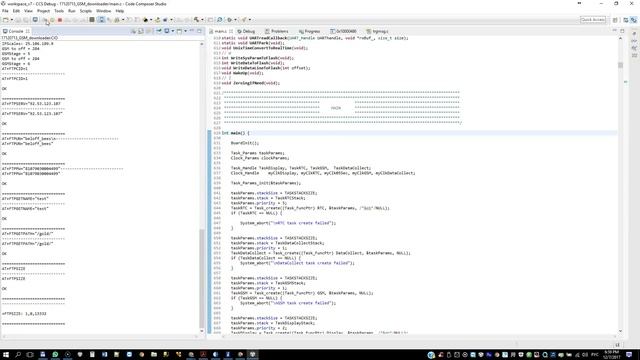Viewport: 640px width, 360px height.
Task: Click the Pin Console icon
Action: [x=159, y=31]
